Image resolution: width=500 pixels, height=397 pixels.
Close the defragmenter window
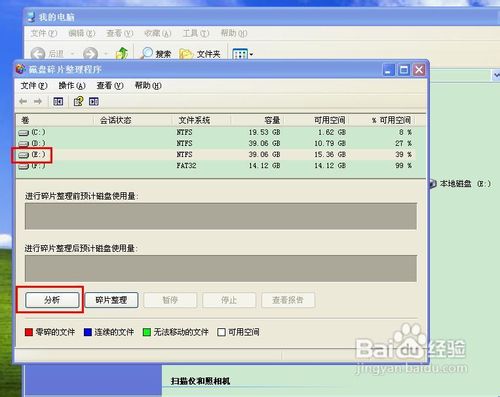419,70
